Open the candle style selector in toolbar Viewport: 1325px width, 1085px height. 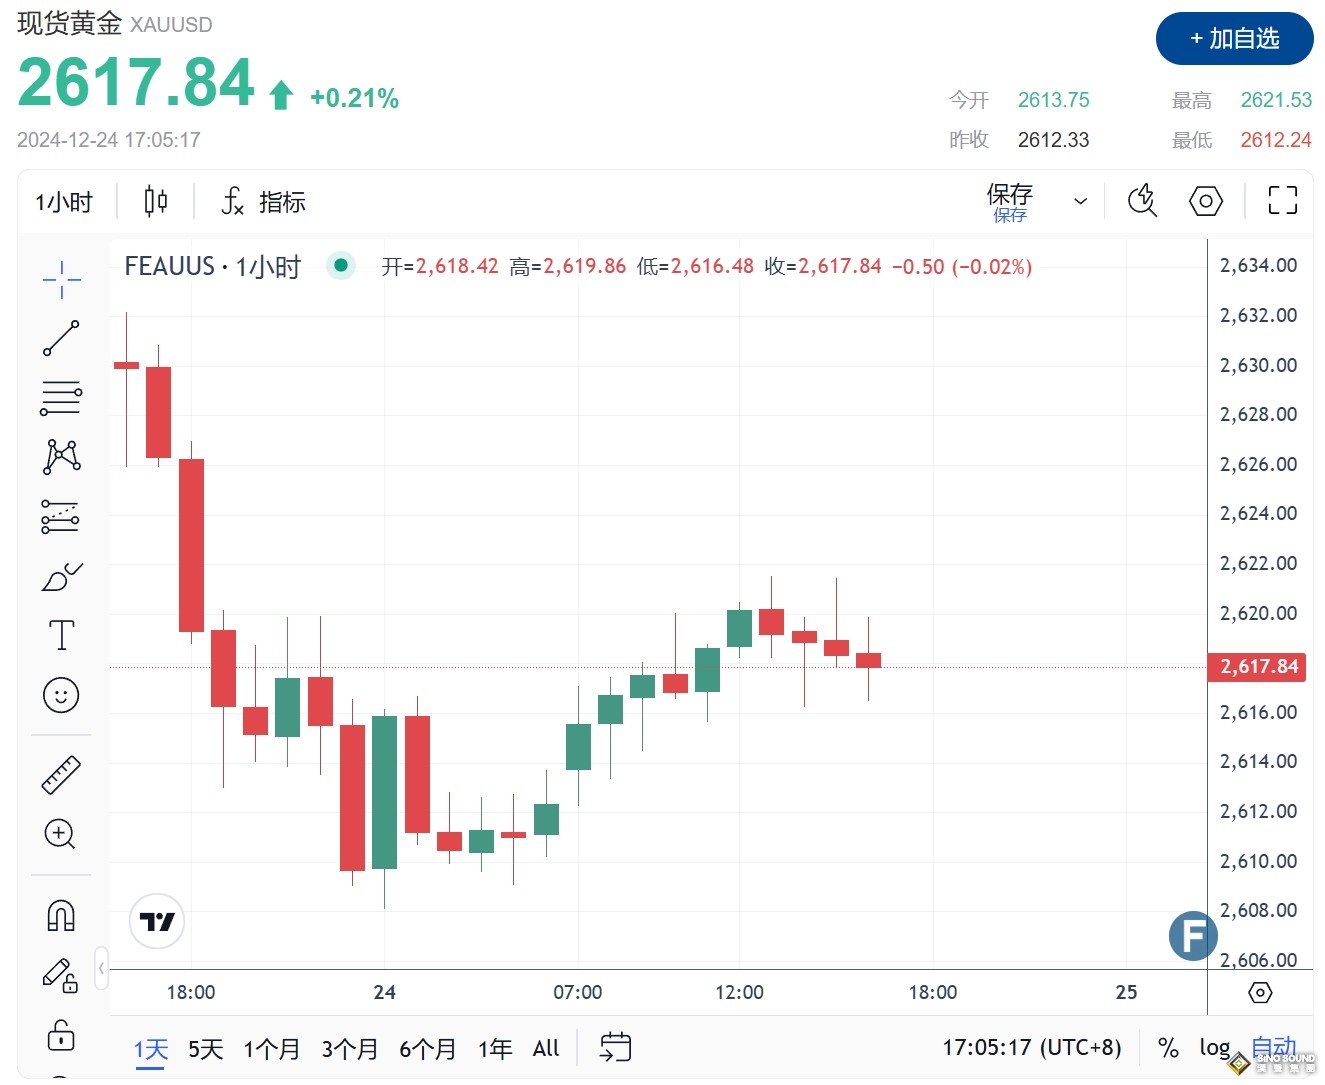(155, 201)
